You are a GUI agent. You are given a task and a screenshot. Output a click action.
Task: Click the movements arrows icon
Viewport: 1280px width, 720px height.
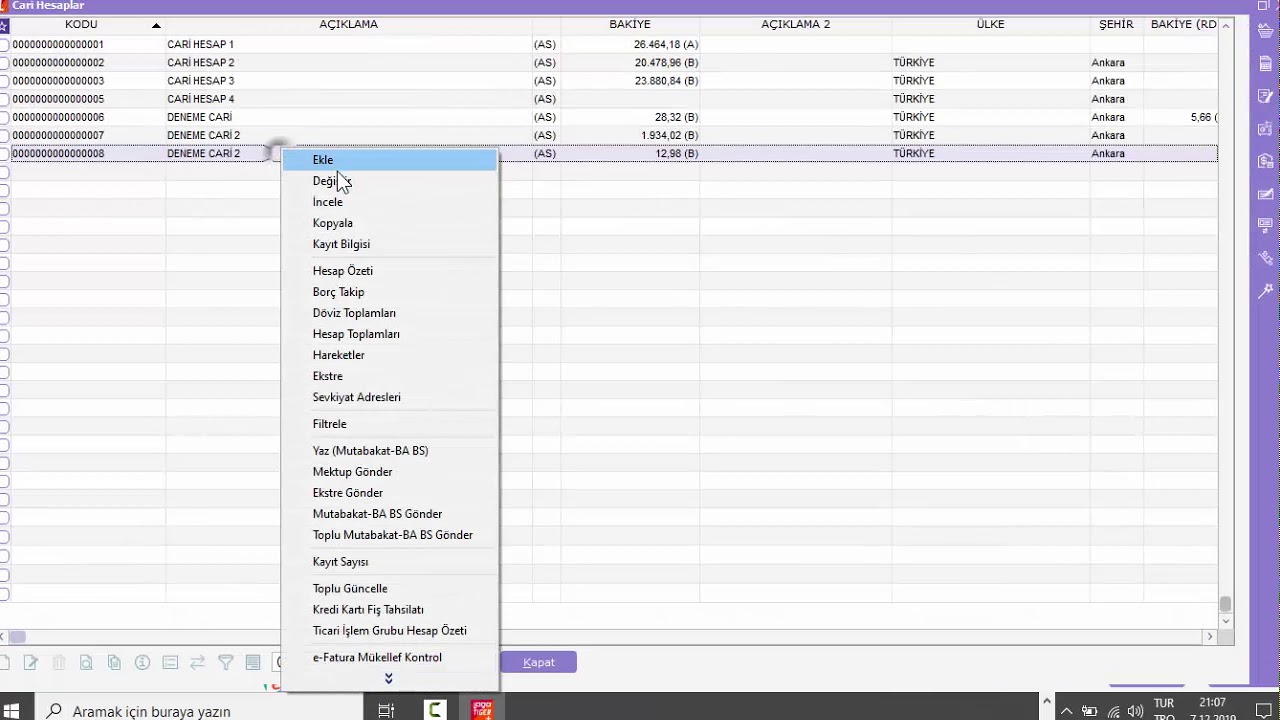pos(198,662)
